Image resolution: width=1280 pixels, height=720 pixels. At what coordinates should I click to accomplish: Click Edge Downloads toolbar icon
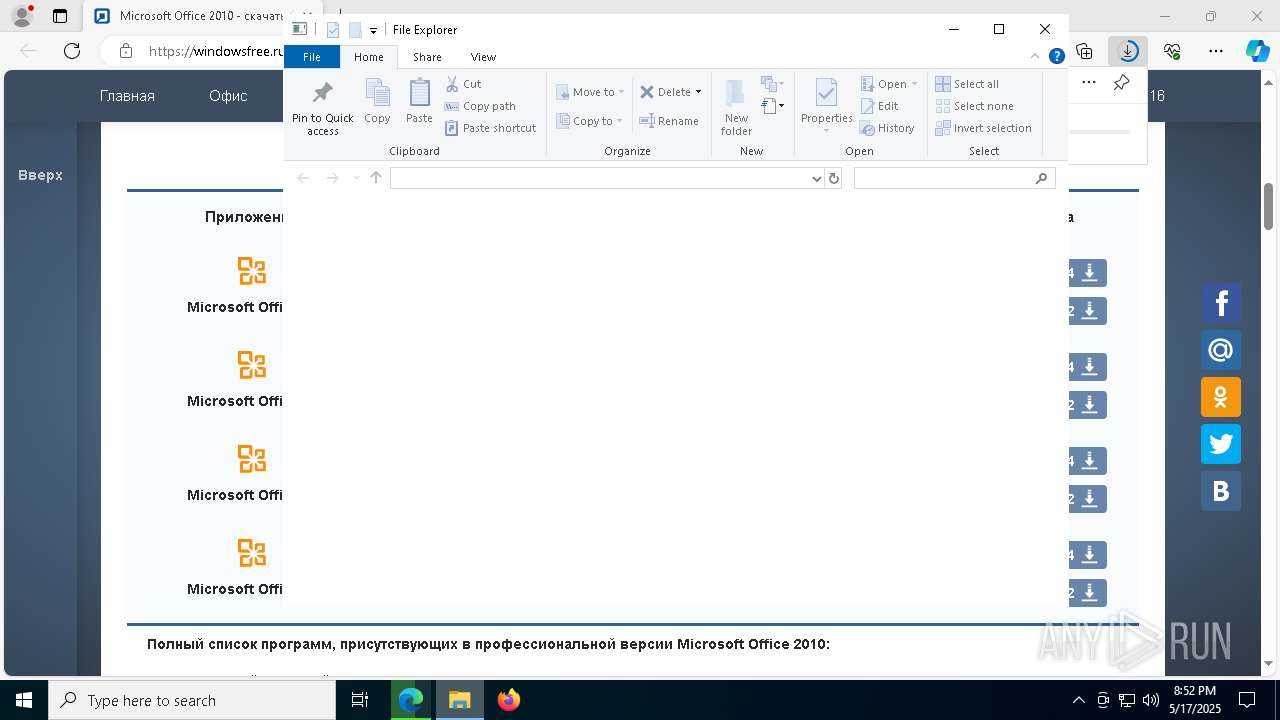click(x=1128, y=51)
